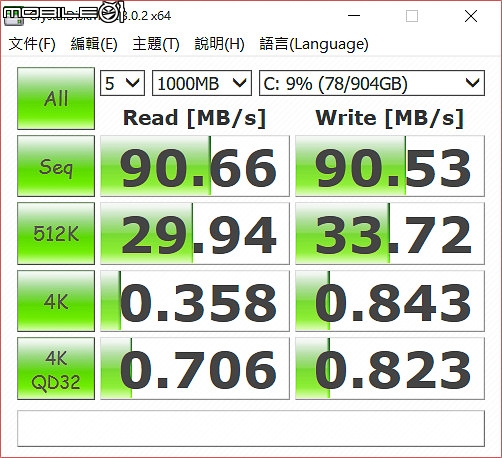Screen dimensions: 502x458
Task: Run all benchmarks with All button
Action: point(56,98)
